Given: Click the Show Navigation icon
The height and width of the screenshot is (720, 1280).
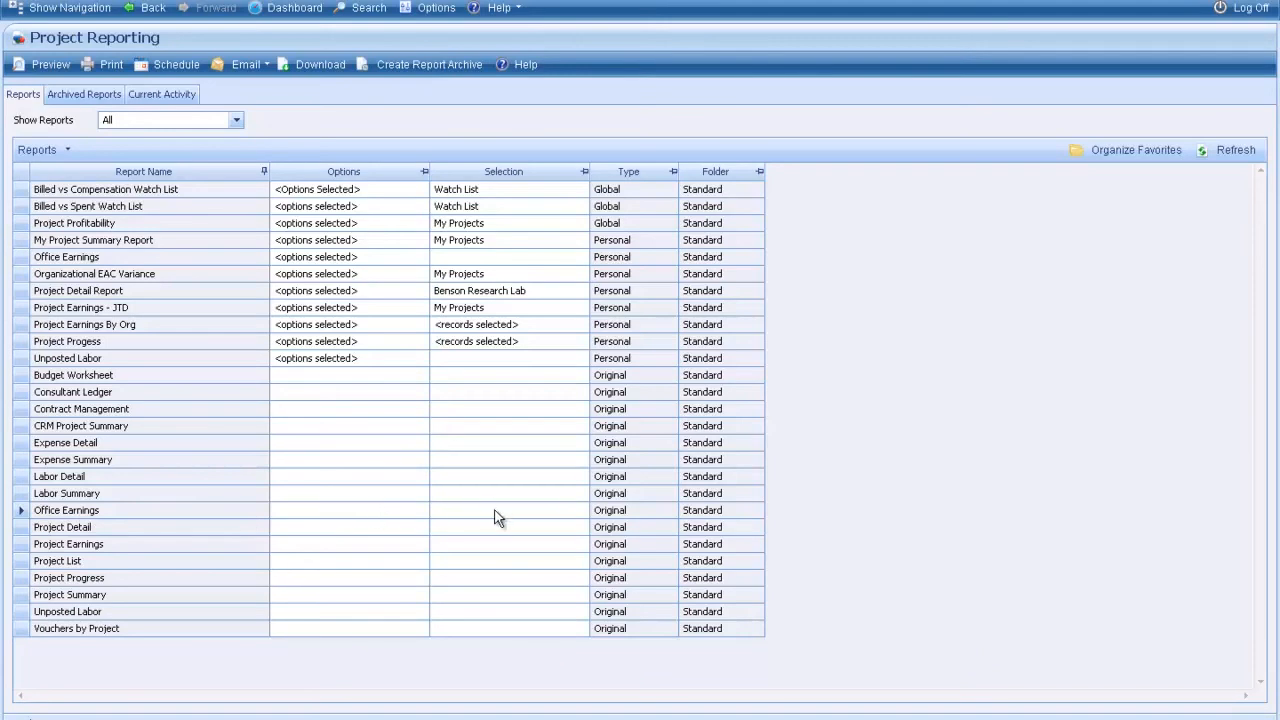Looking at the screenshot, I should click(15, 7).
